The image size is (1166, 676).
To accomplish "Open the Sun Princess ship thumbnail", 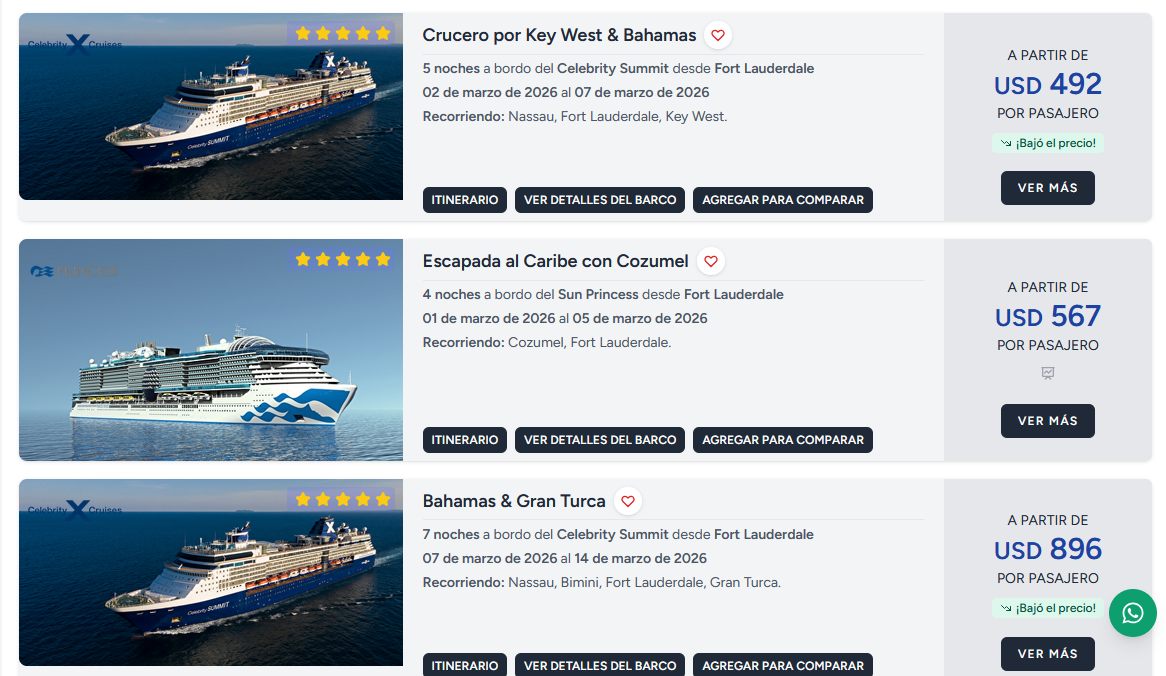I will (211, 350).
